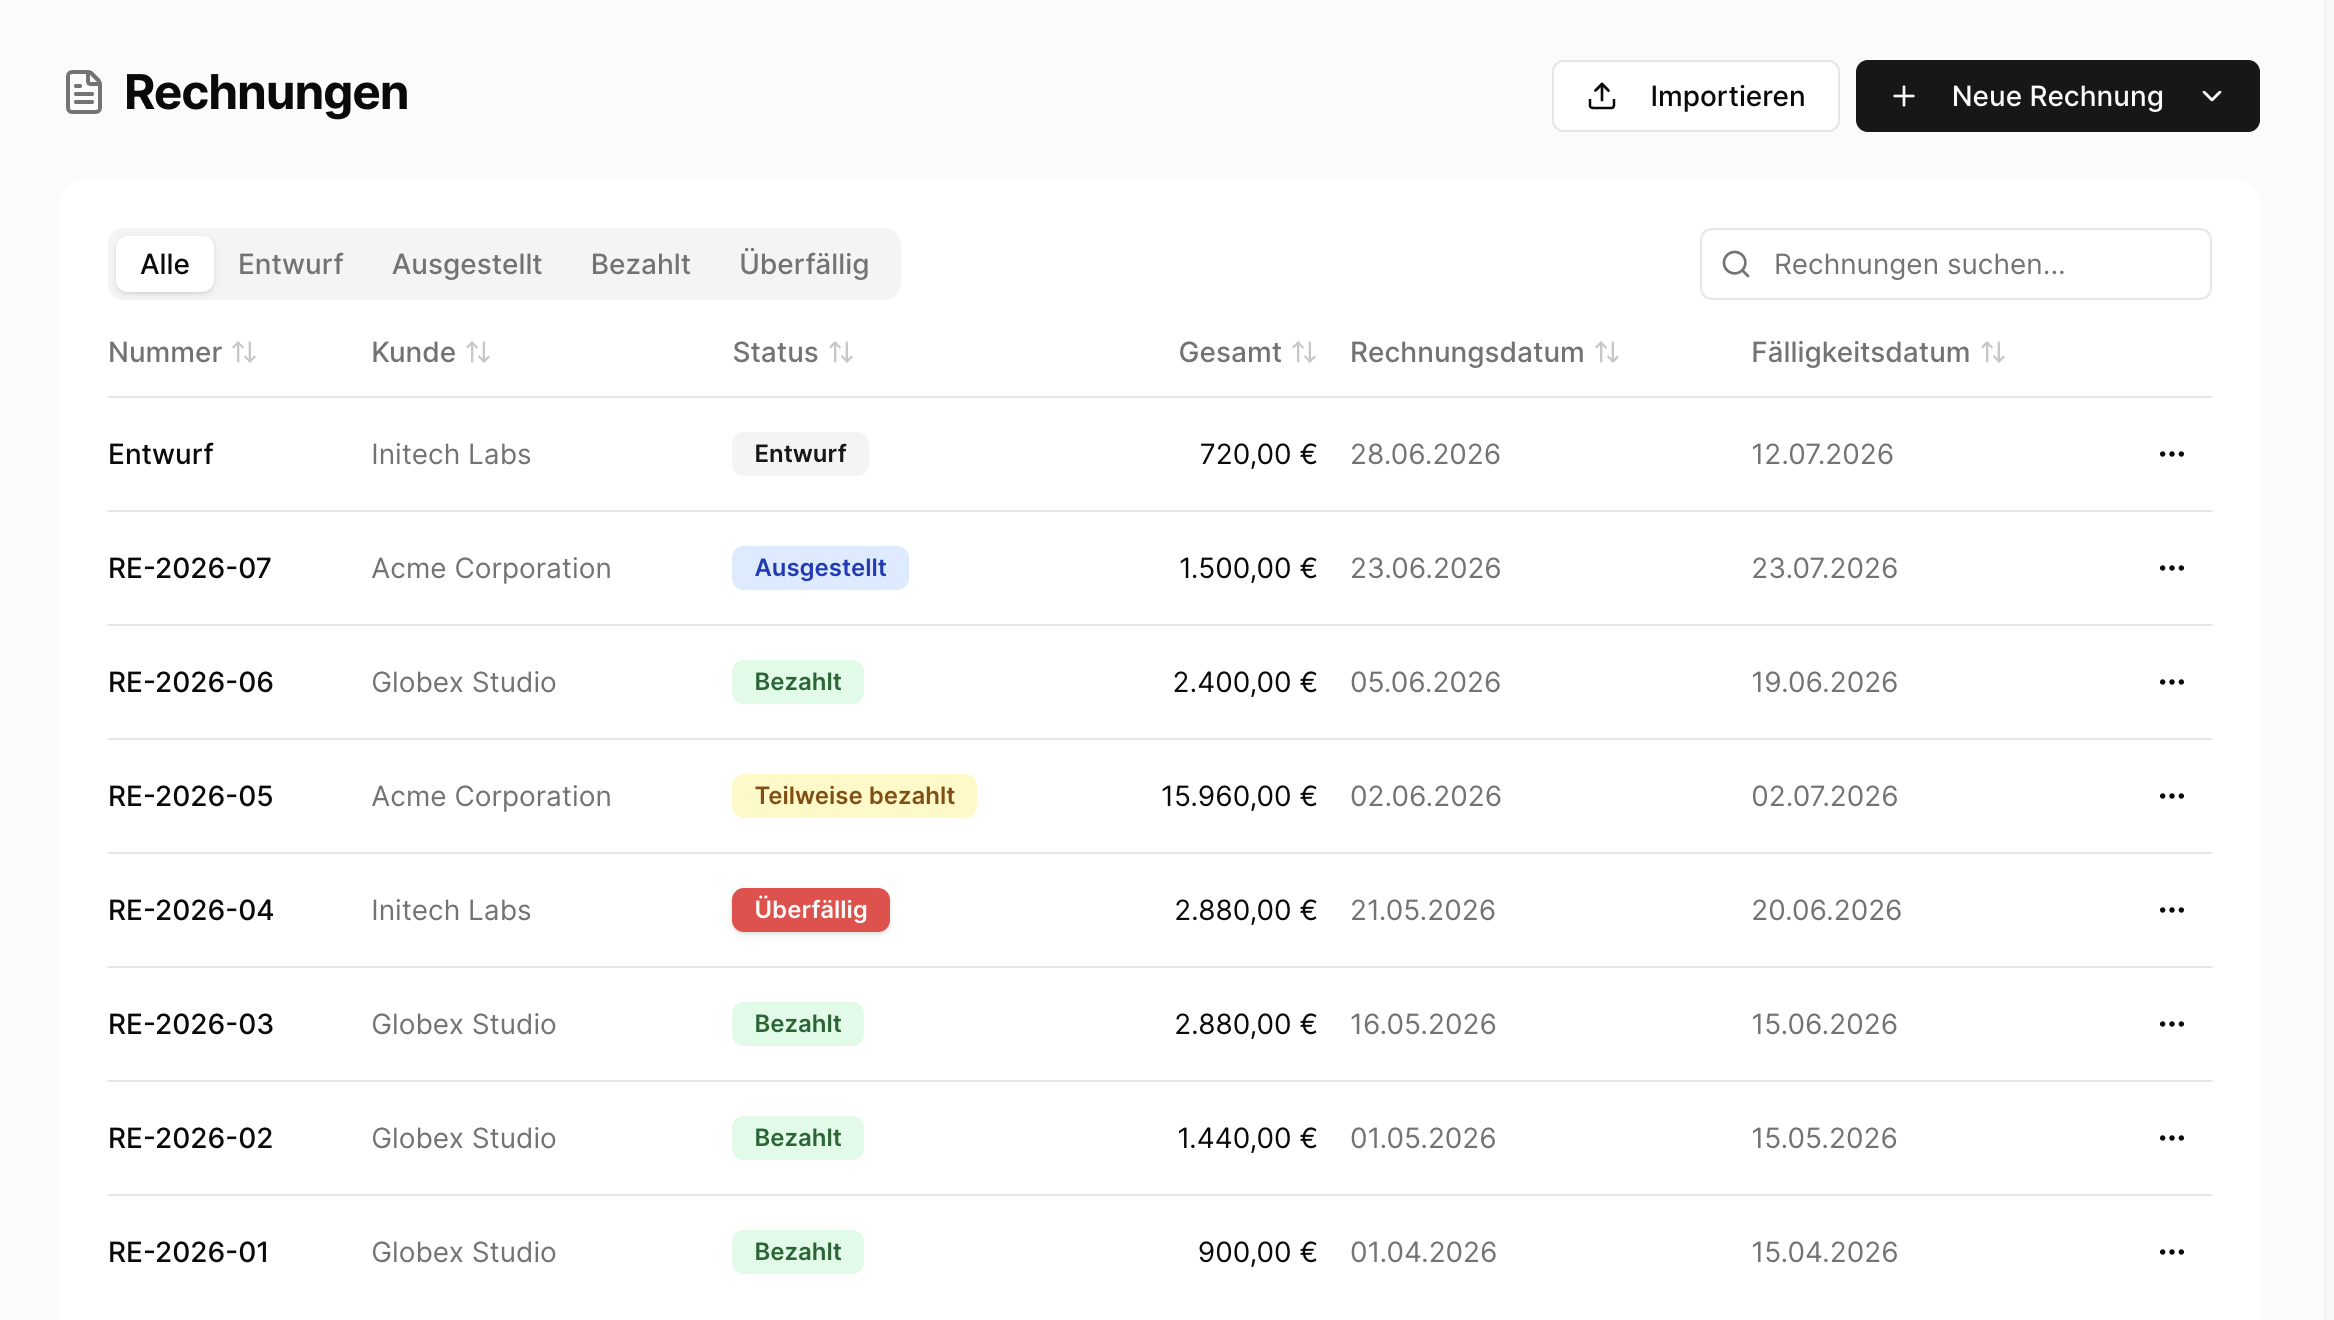The width and height of the screenshot is (2334, 1320).
Task: Click Globex Studio in the RE-2026-03 row
Action: [x=464, y=1024]
